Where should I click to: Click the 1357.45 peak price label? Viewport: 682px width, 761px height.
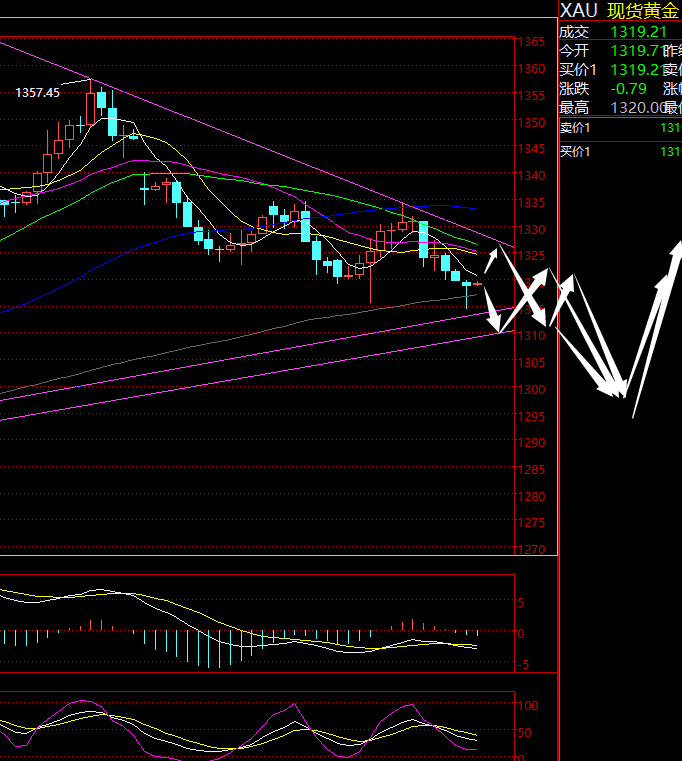(x=37, y=92)
